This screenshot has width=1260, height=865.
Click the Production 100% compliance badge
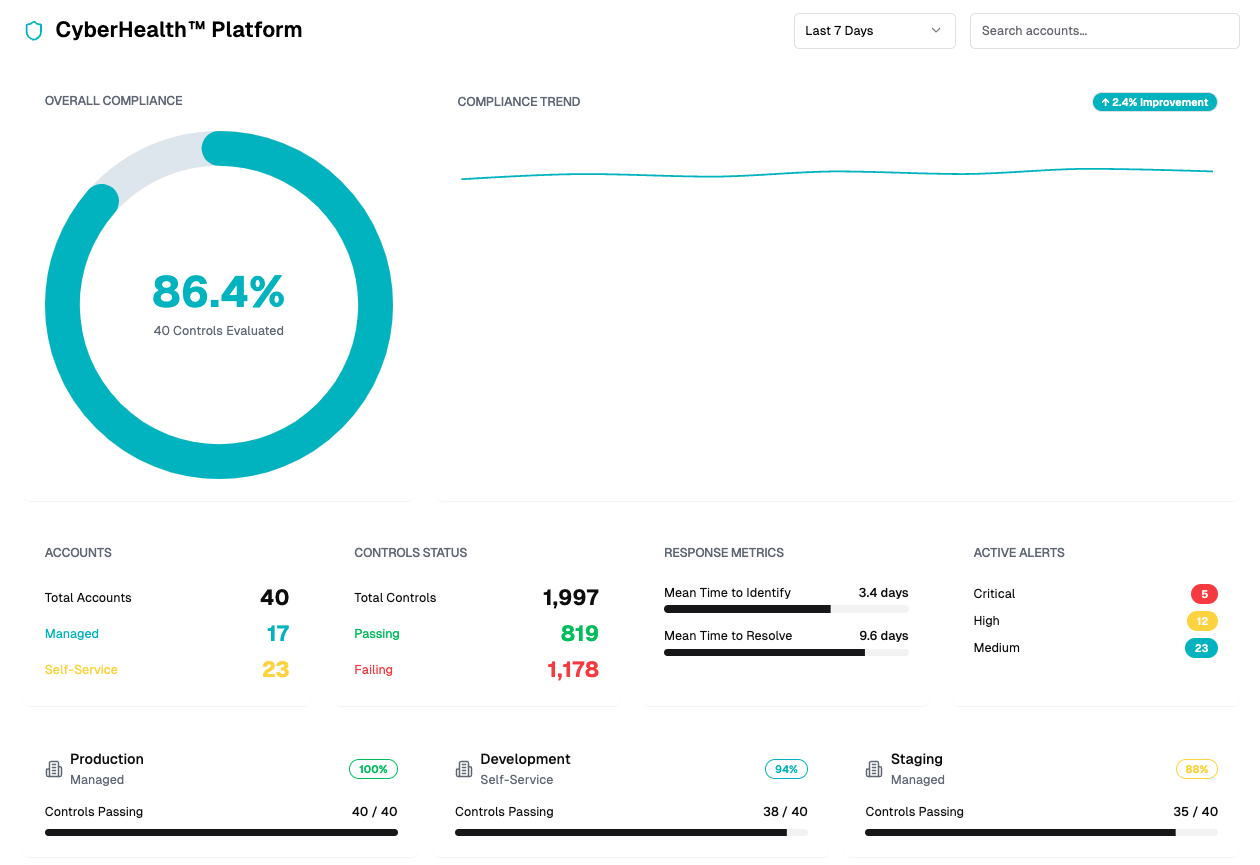[373, 769]
